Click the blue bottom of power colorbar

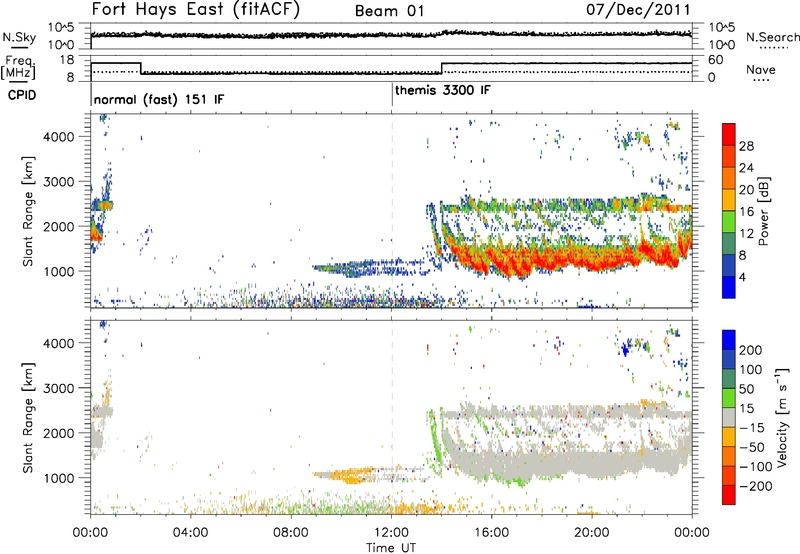[729, 287]
